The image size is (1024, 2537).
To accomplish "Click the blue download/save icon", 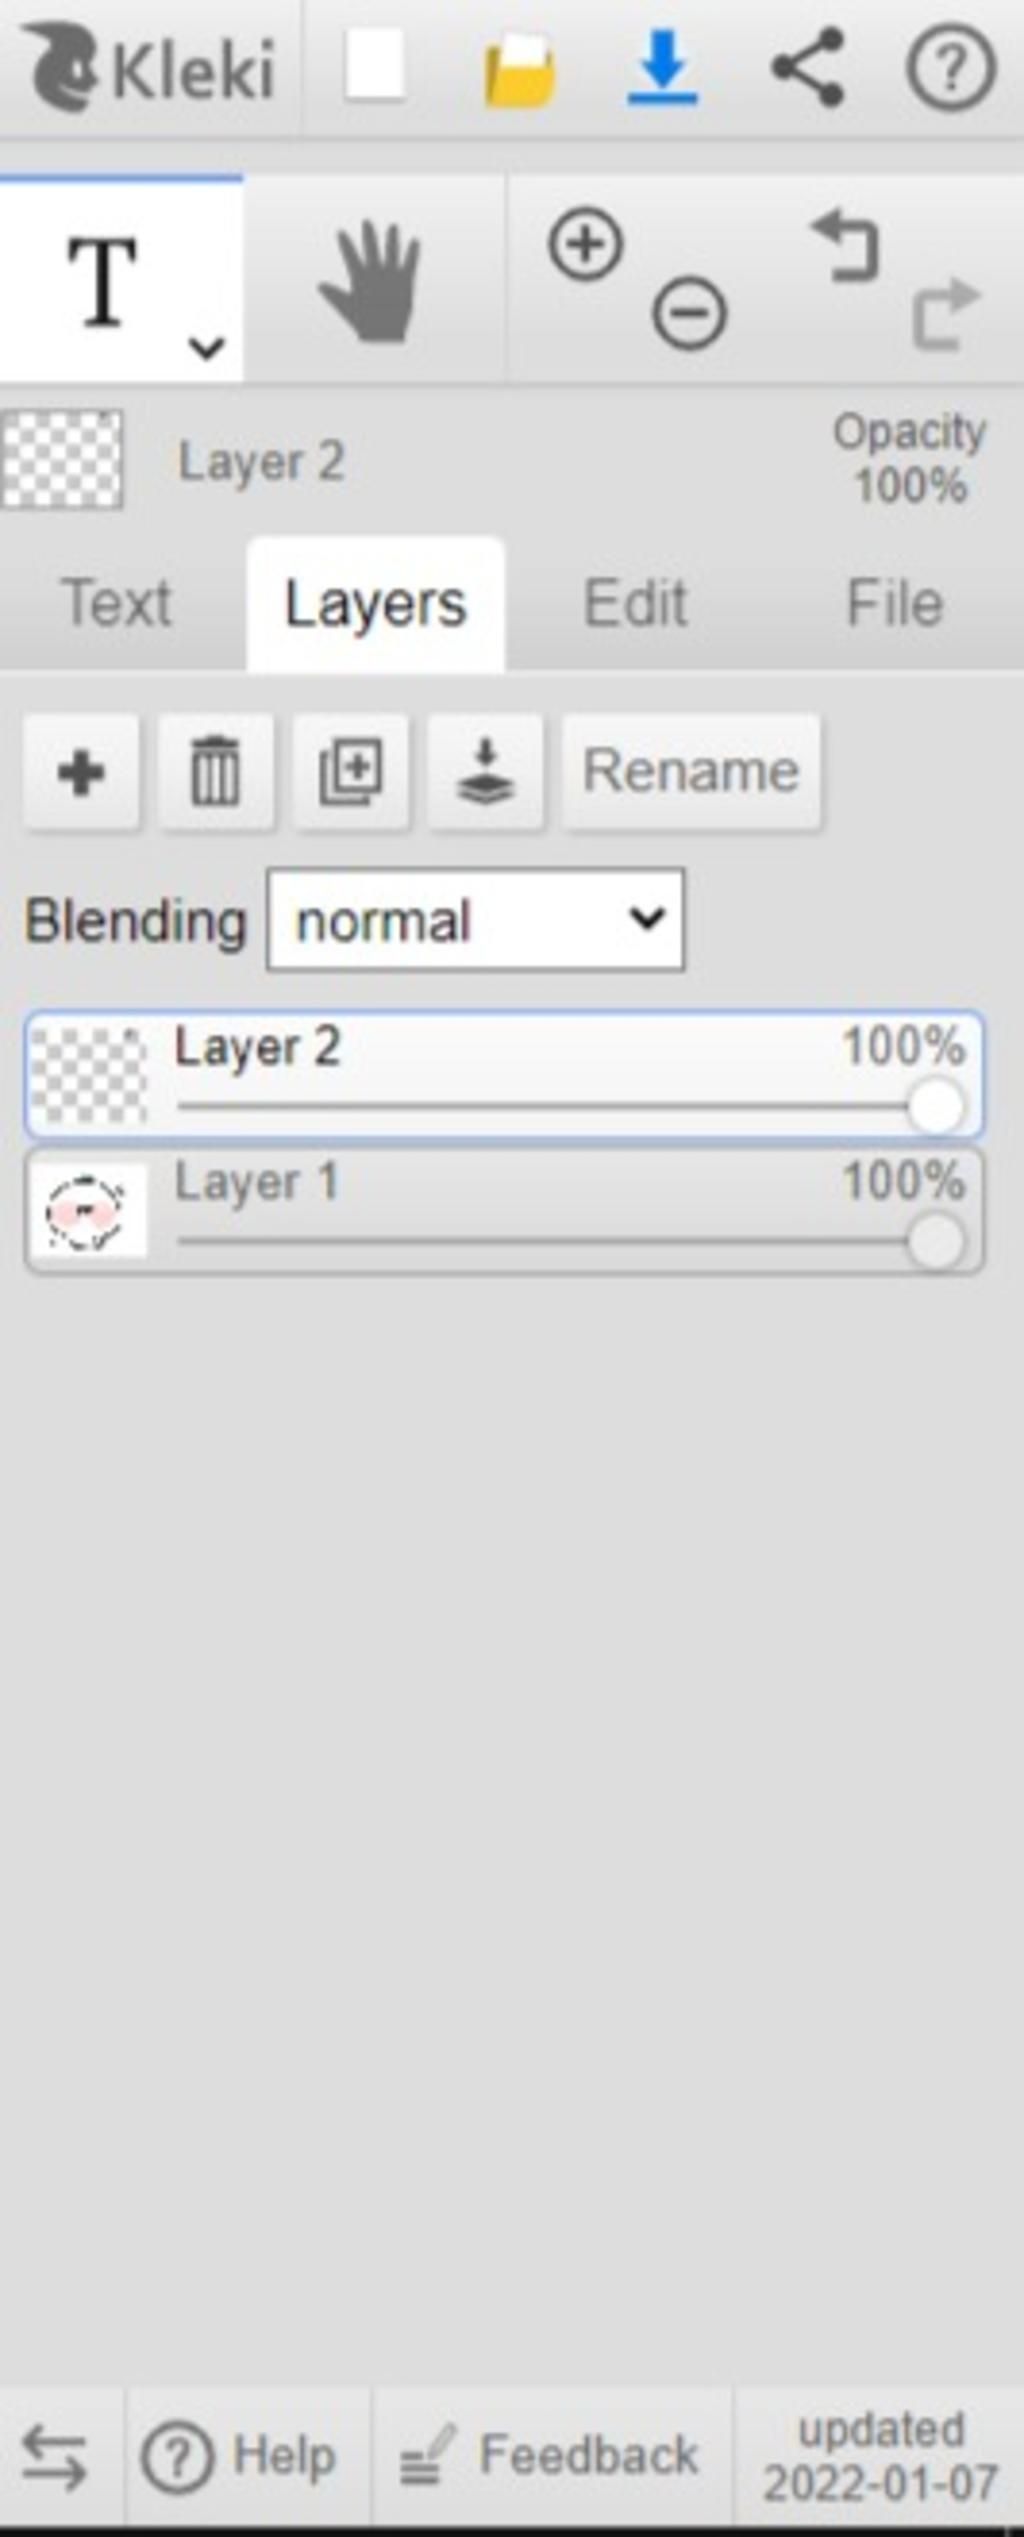I will pyautogui.click(x=662, y=68).
